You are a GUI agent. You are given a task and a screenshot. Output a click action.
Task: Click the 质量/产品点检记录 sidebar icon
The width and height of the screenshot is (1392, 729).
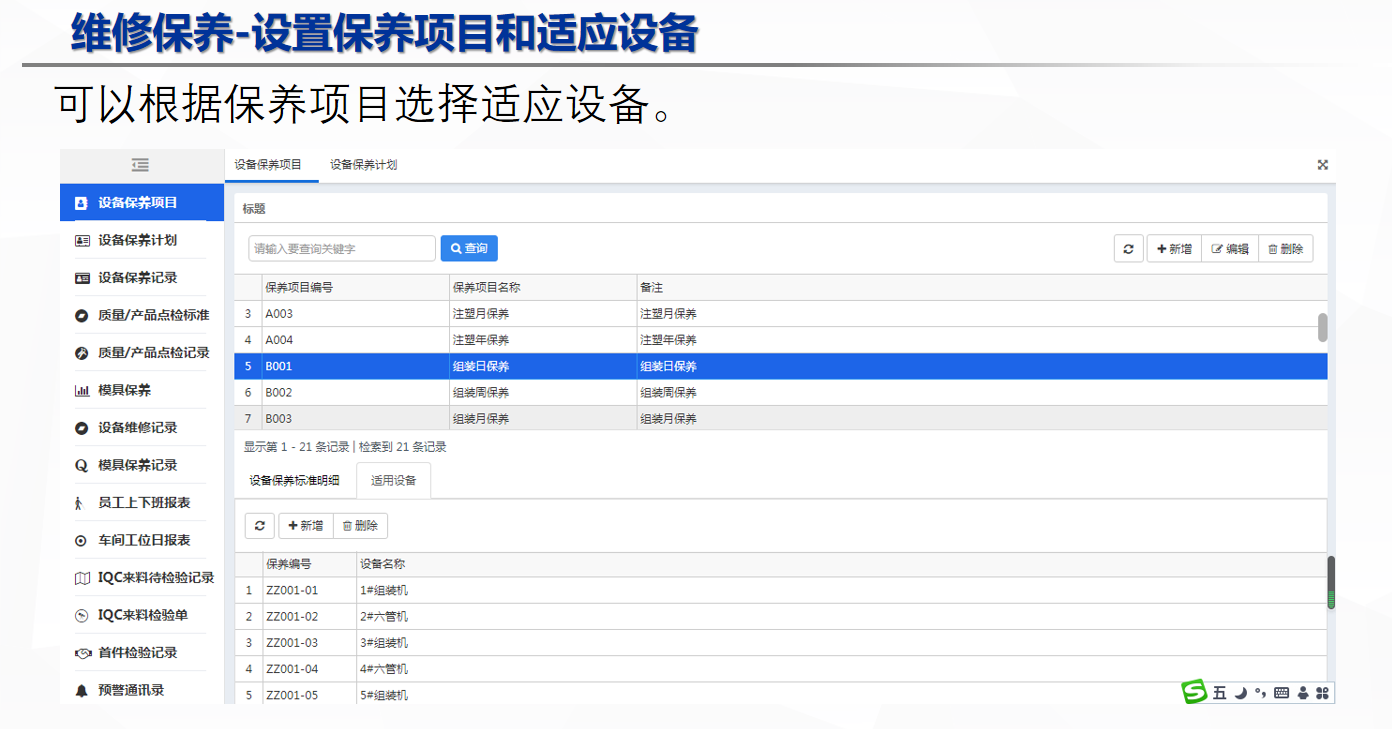click(82, 353)
